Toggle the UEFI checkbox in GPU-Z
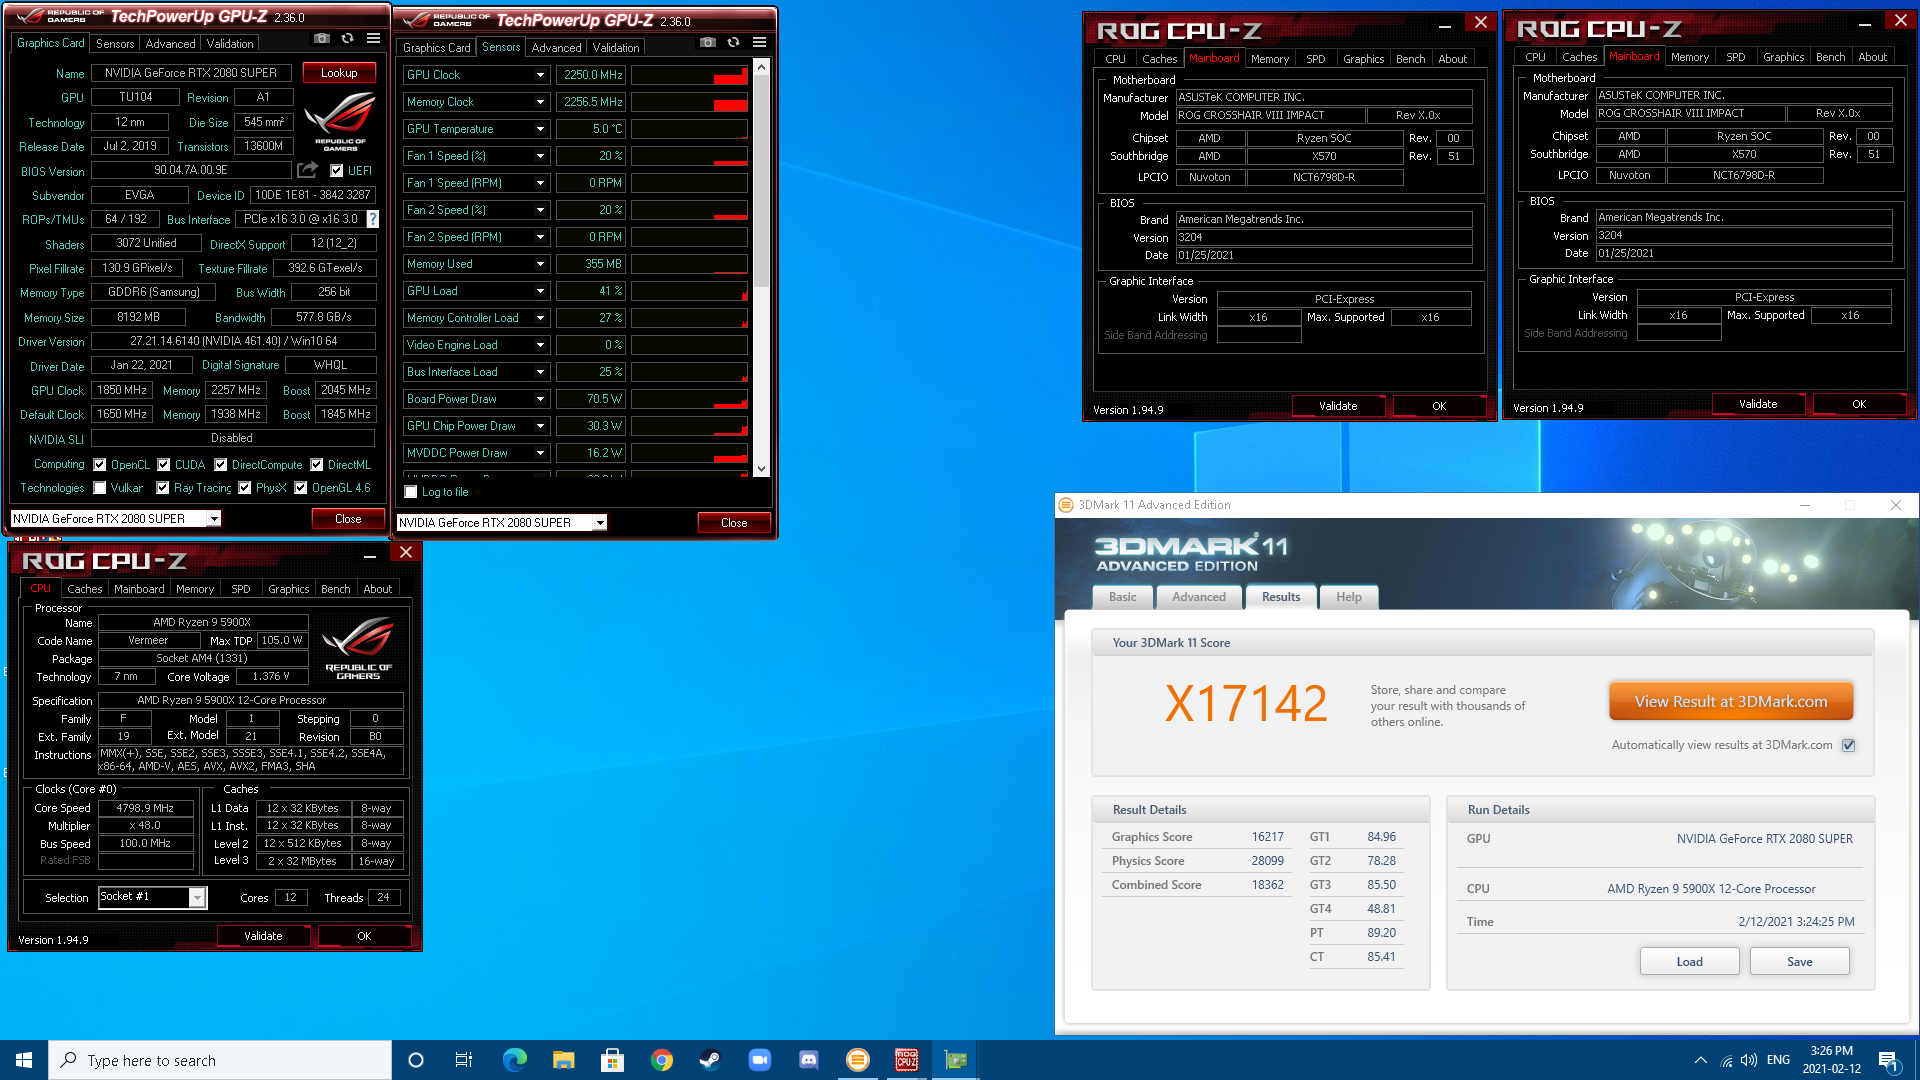 [x=337, y=171]
